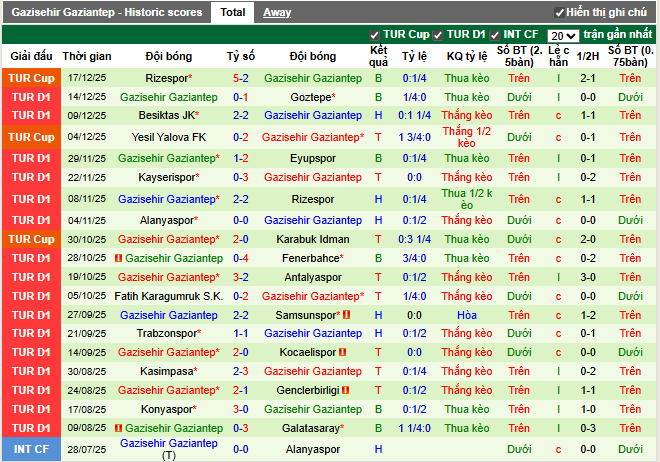Open Alanyaspor link on 28/07/25 row
The height and width of the screenshot is (462, 660).
coord(313,449)
